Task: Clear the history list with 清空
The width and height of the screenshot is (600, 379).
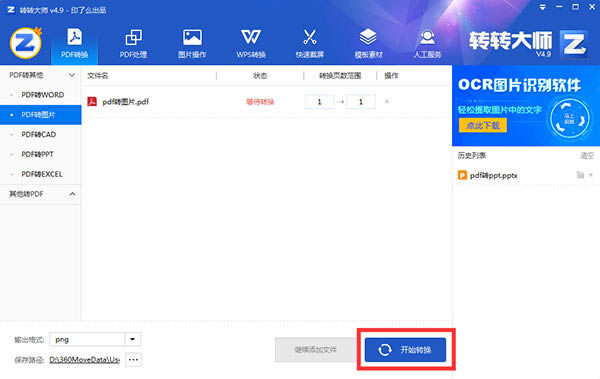Action: point(587,156)
